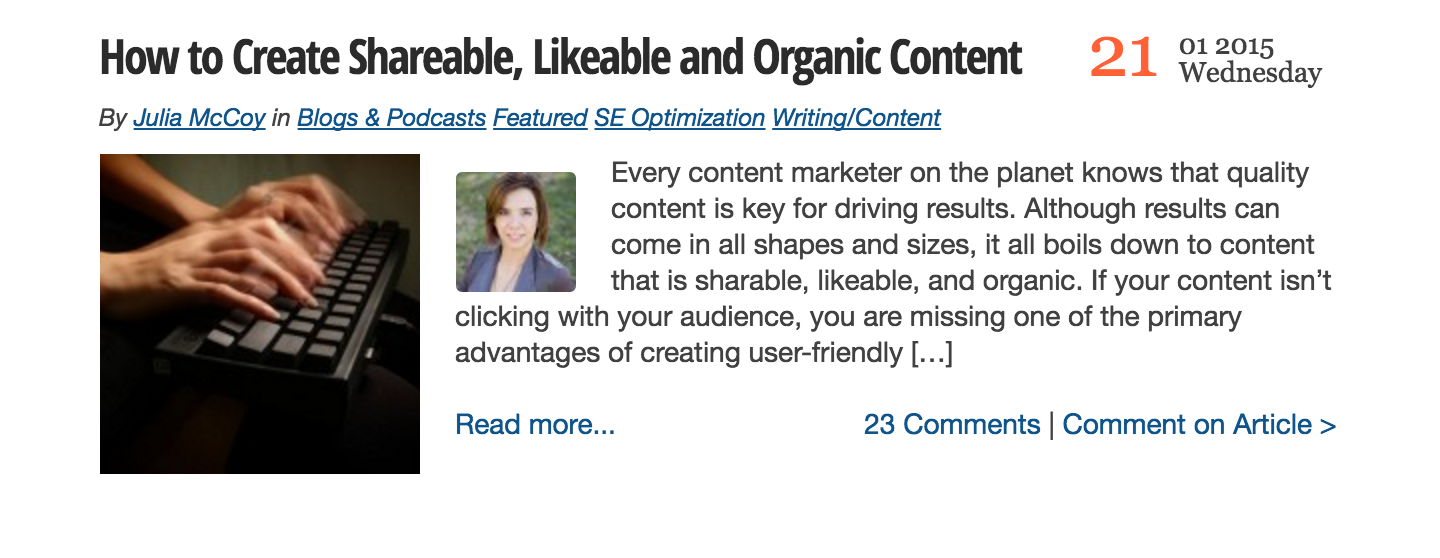Viewport: 1440px width, 558px height.
Task: Open the Writing/Content category link
Action: tap(856, 118)
